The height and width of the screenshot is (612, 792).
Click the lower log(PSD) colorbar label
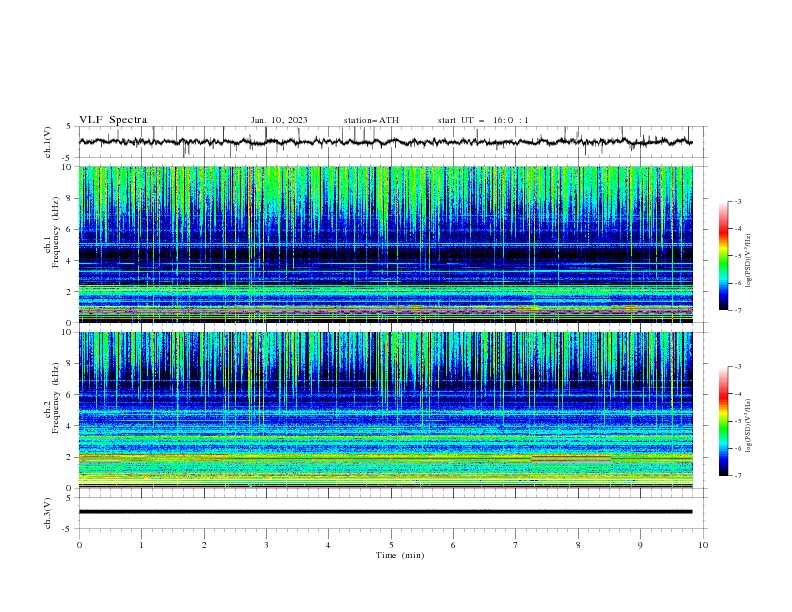749,425
